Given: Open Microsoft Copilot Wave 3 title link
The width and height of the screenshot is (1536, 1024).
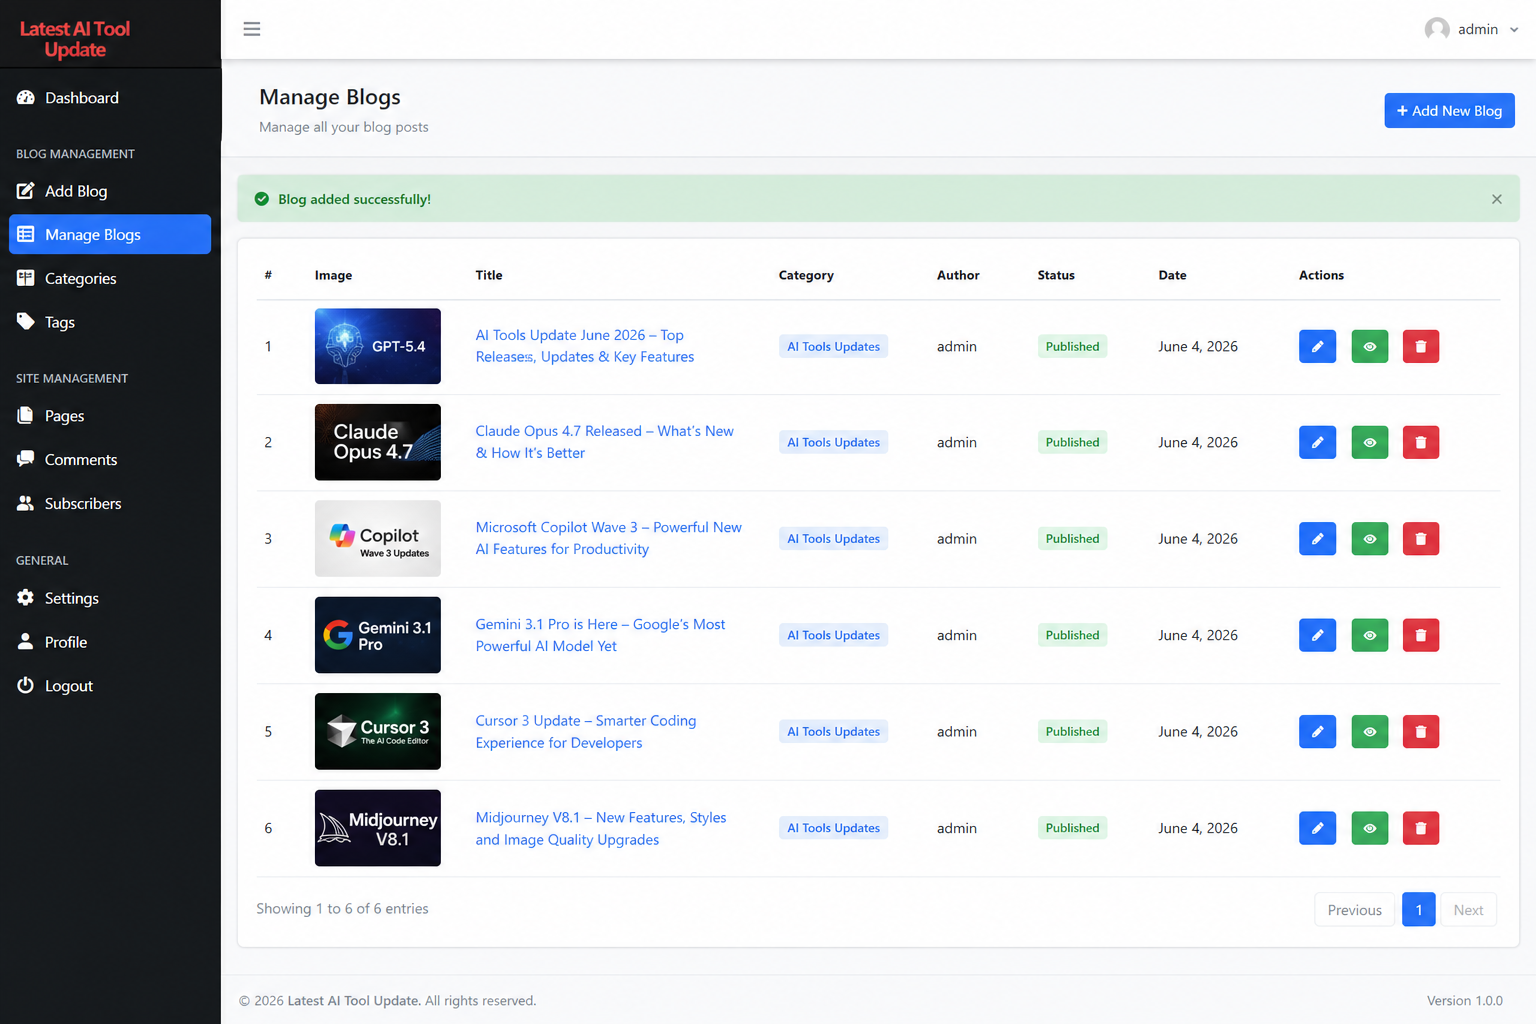Looking at the screenshot, I should click(608, 538).
